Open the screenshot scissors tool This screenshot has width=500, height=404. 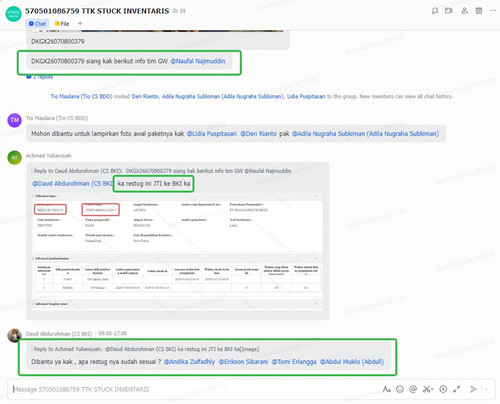pos(426,389)
